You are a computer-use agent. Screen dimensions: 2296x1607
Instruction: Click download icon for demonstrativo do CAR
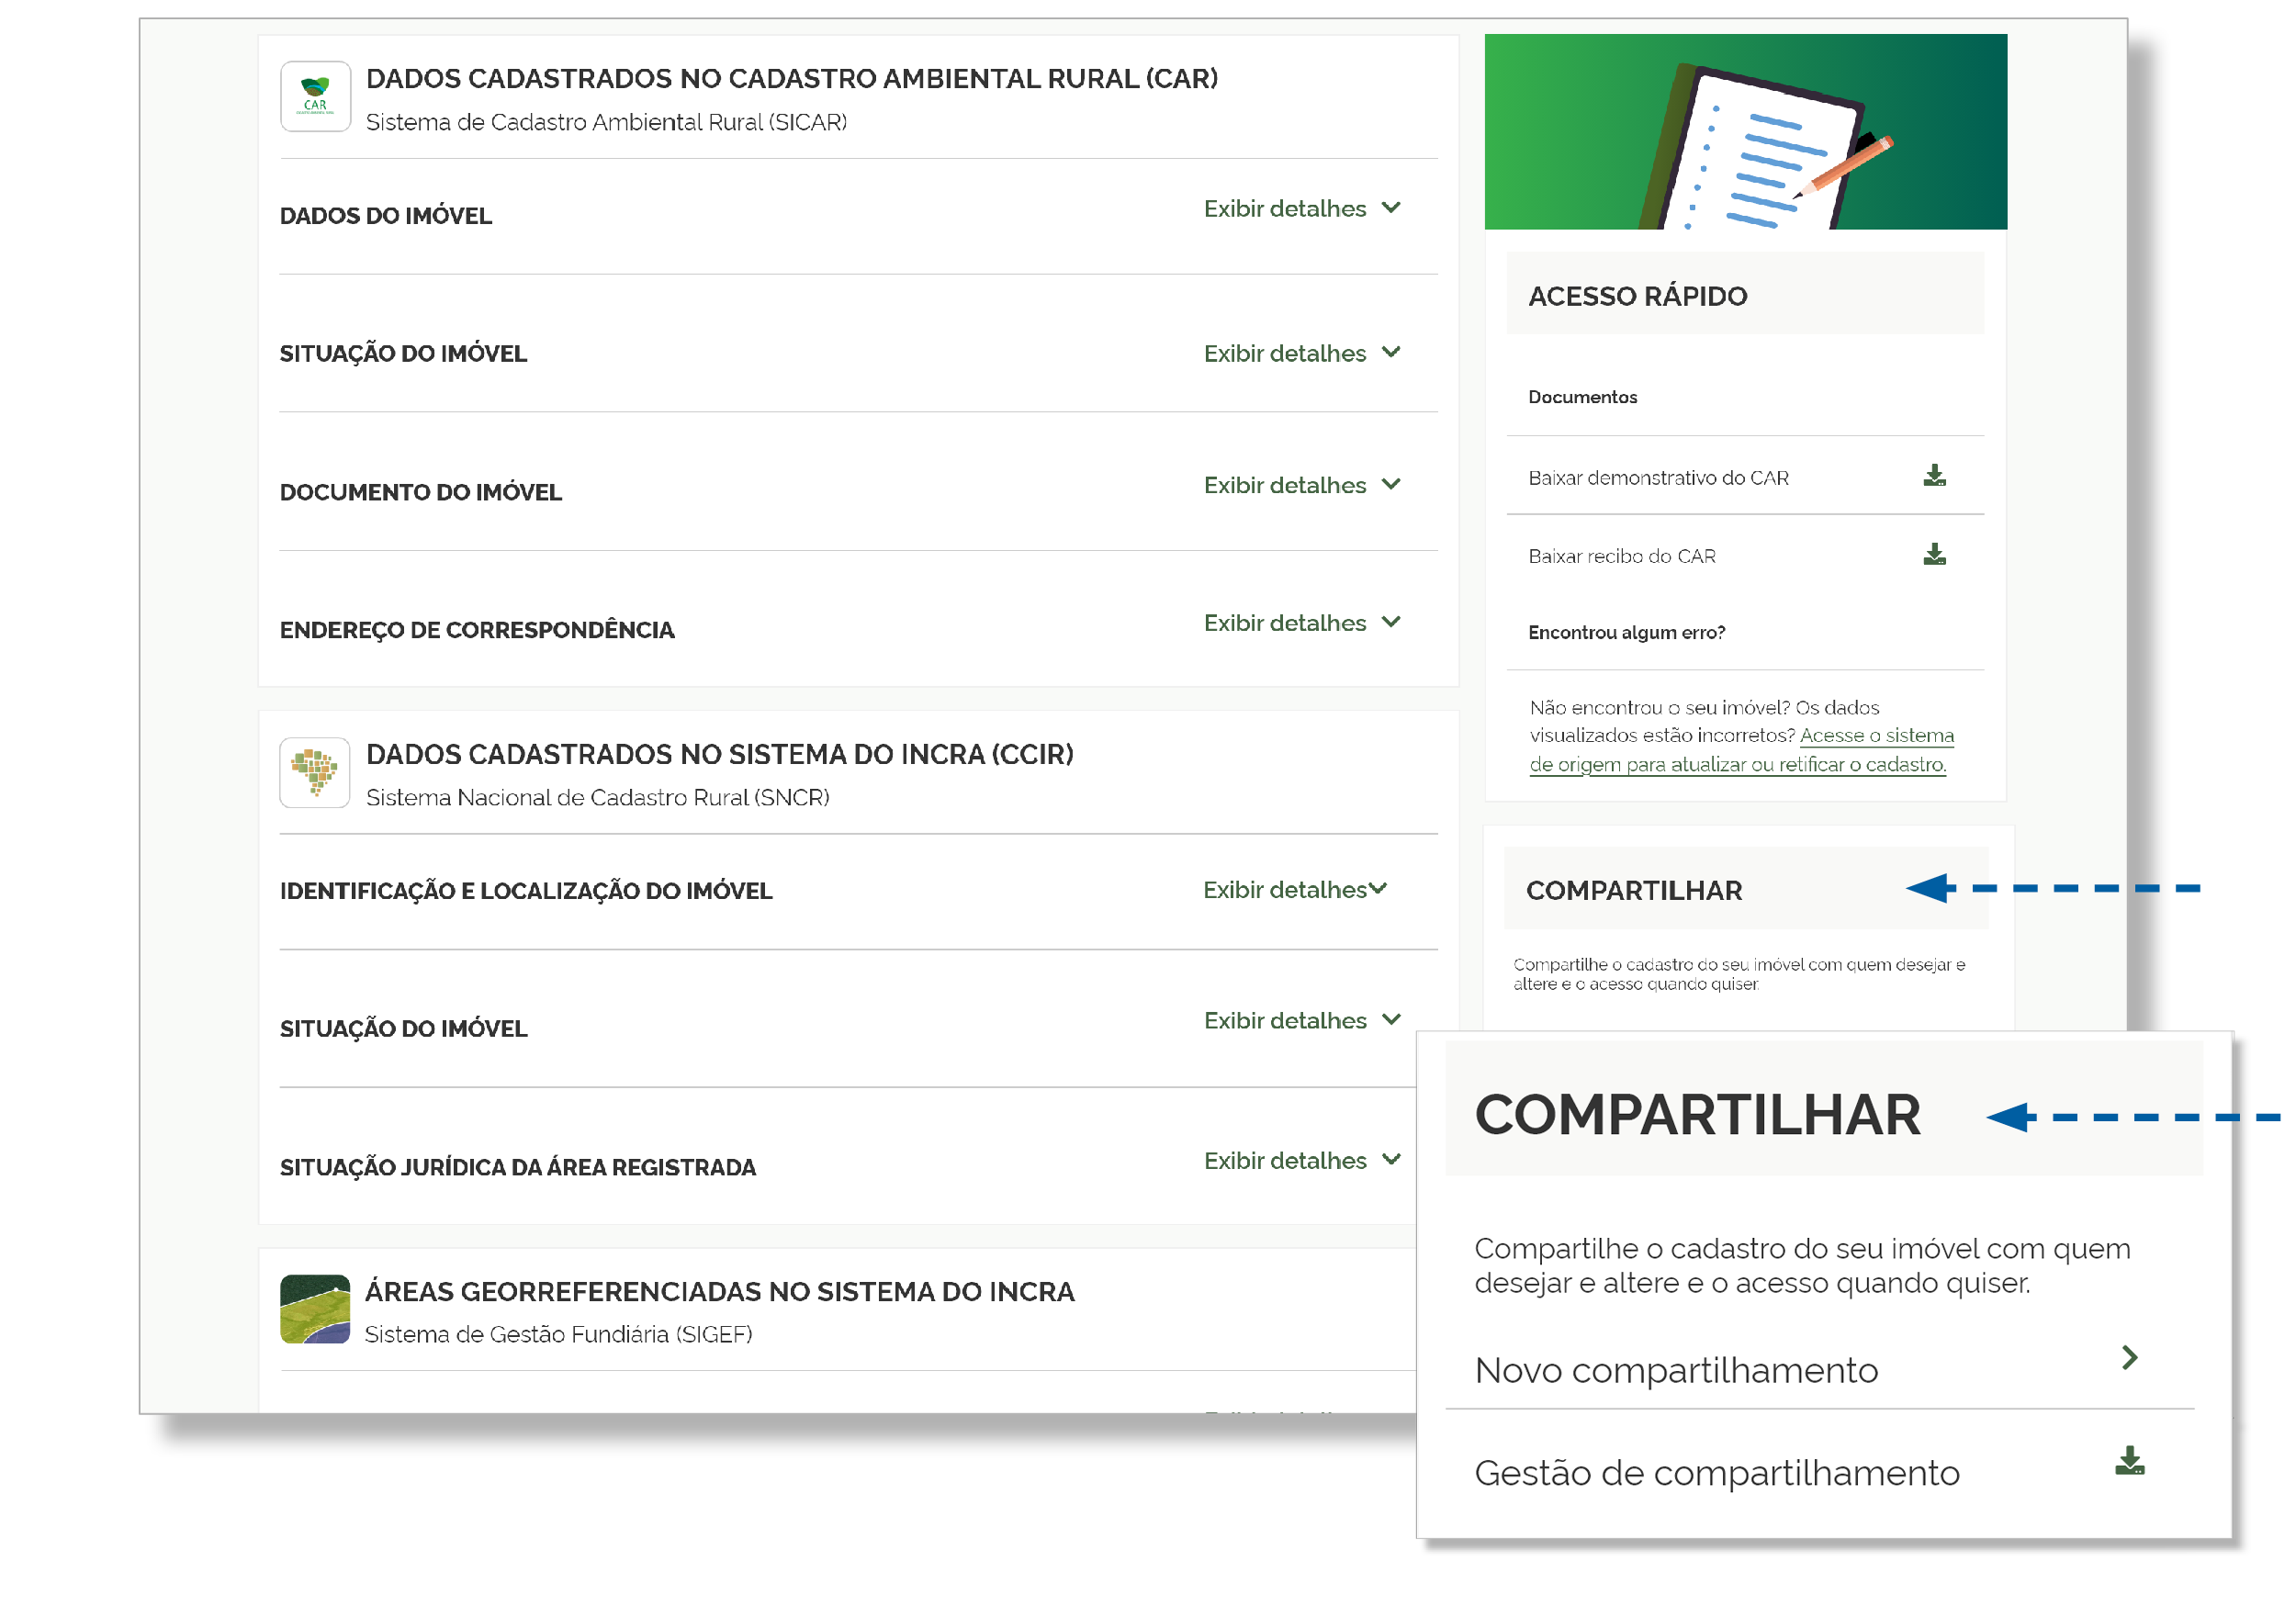tap(1934, 476)
